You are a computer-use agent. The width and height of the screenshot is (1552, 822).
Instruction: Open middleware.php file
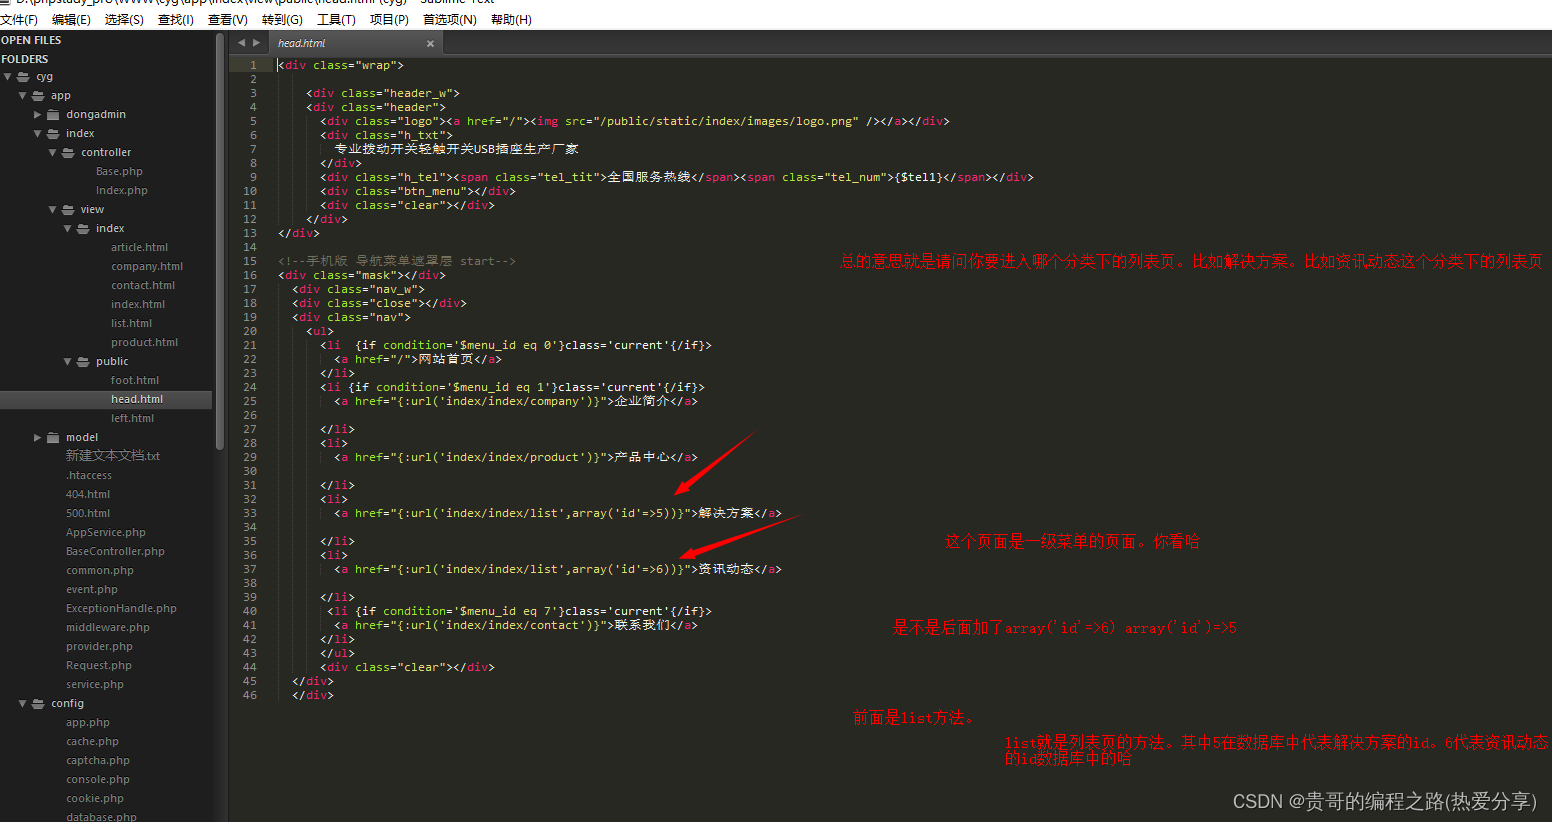pyautogui.click(x=108, y=628)
